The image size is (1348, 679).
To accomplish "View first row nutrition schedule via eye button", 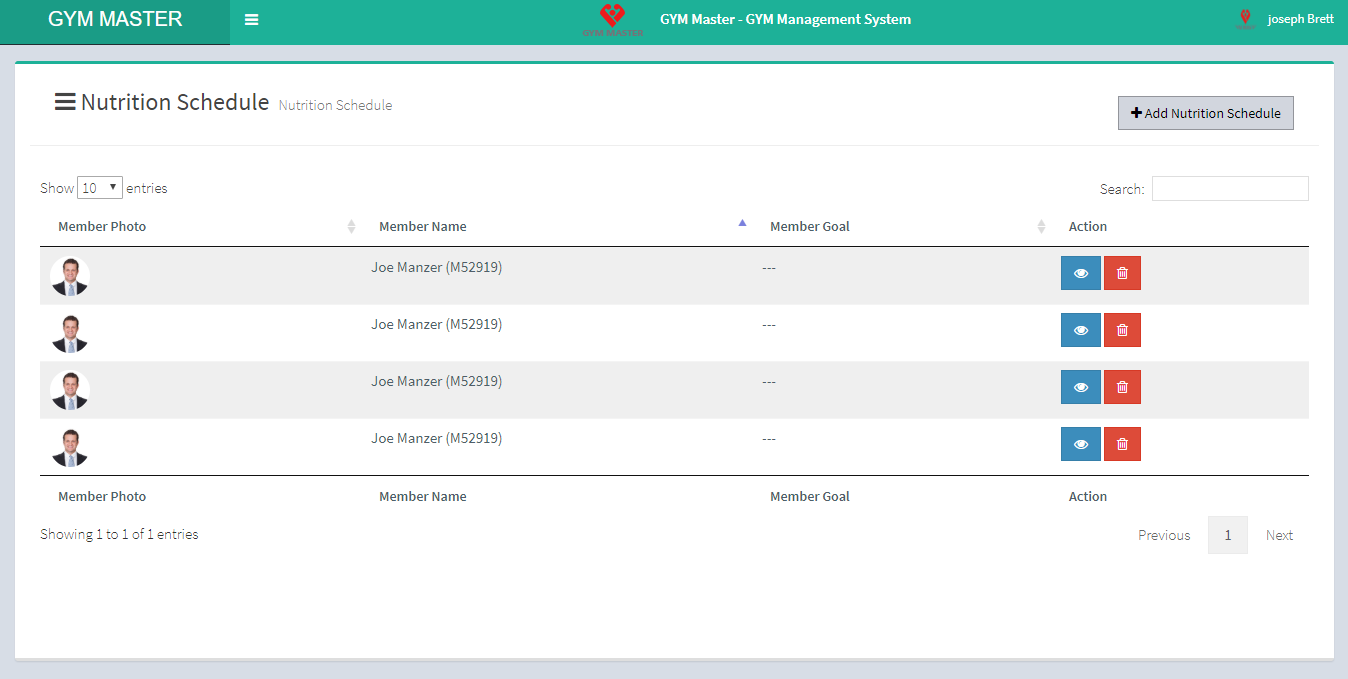I will coord(1080,273).
